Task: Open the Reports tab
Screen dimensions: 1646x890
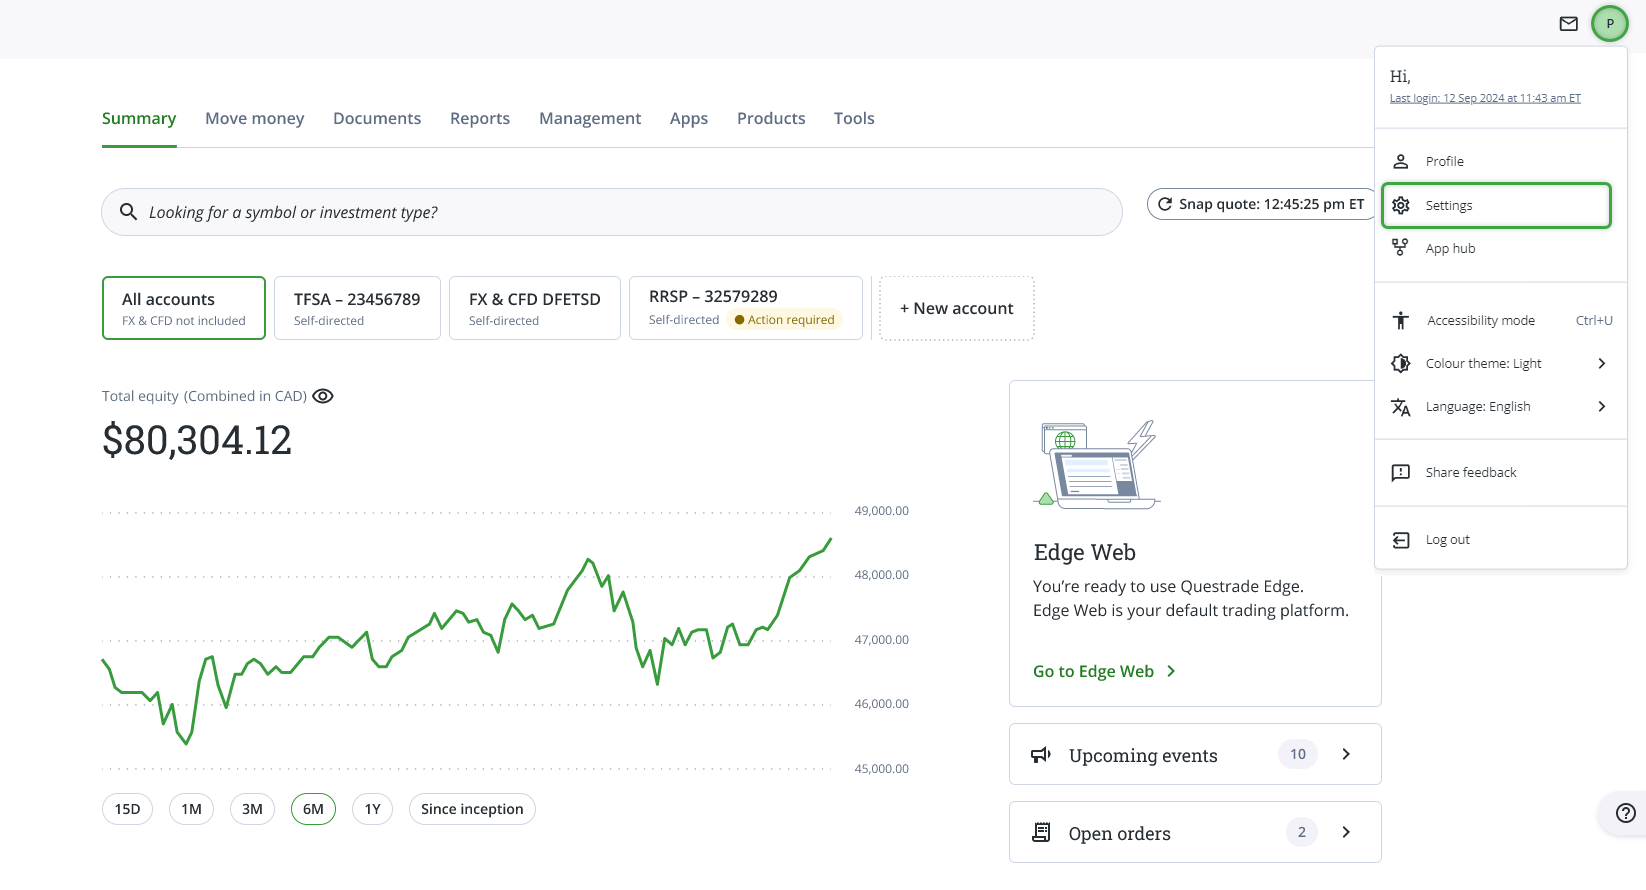Action: pos(479,118)
